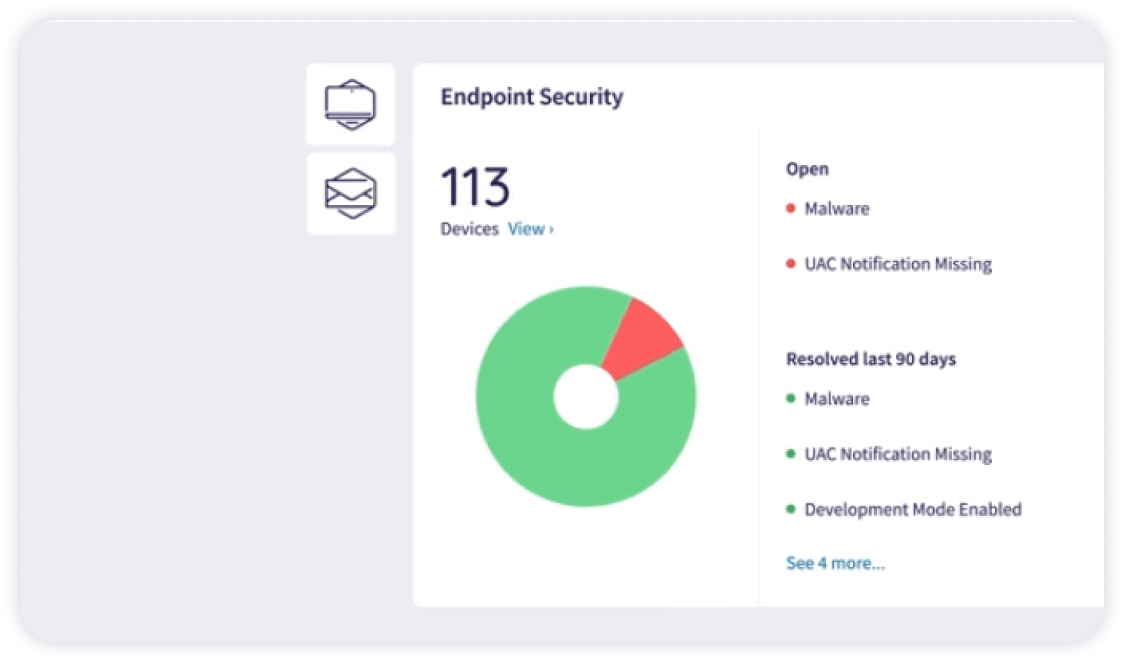Click the red dot beside open Malware
This screenshot has width=1124, height=662.
click(791, 210)
